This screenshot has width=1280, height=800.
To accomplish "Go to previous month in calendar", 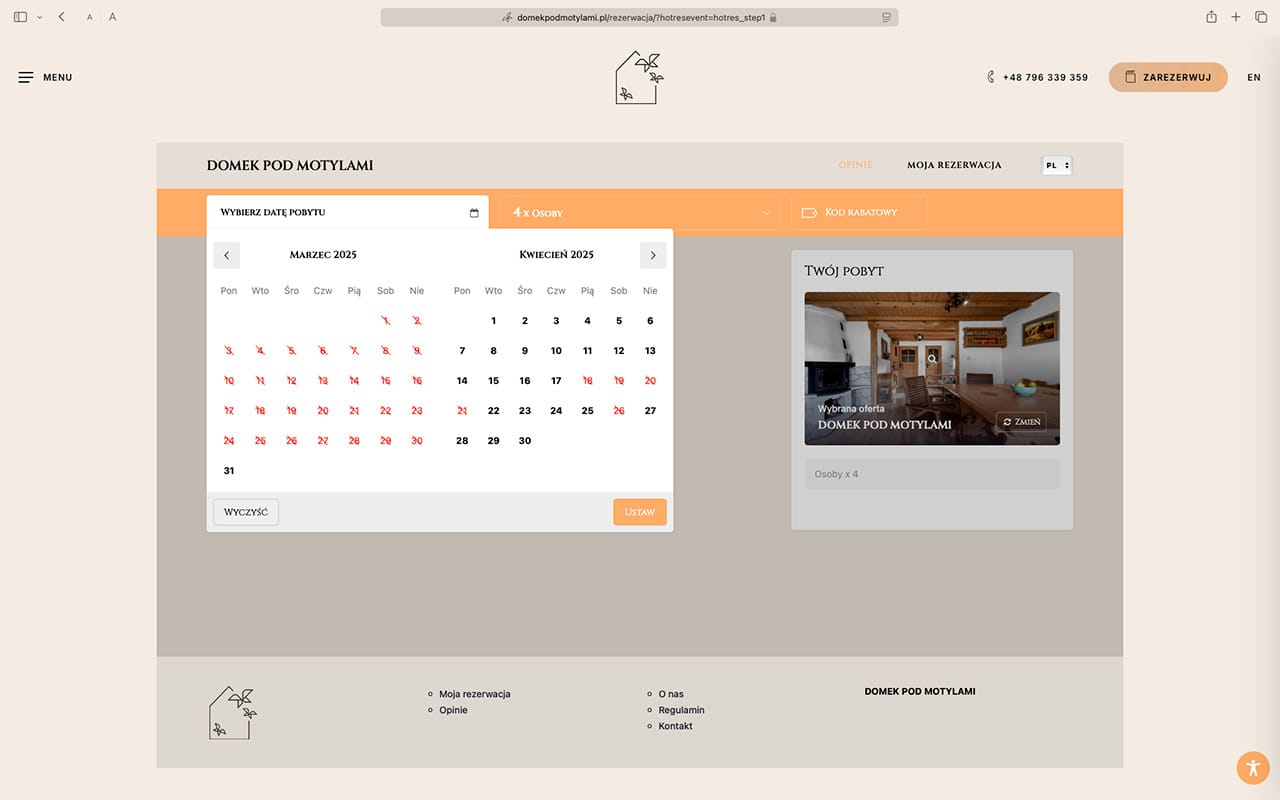I will (x=226, y=255).
